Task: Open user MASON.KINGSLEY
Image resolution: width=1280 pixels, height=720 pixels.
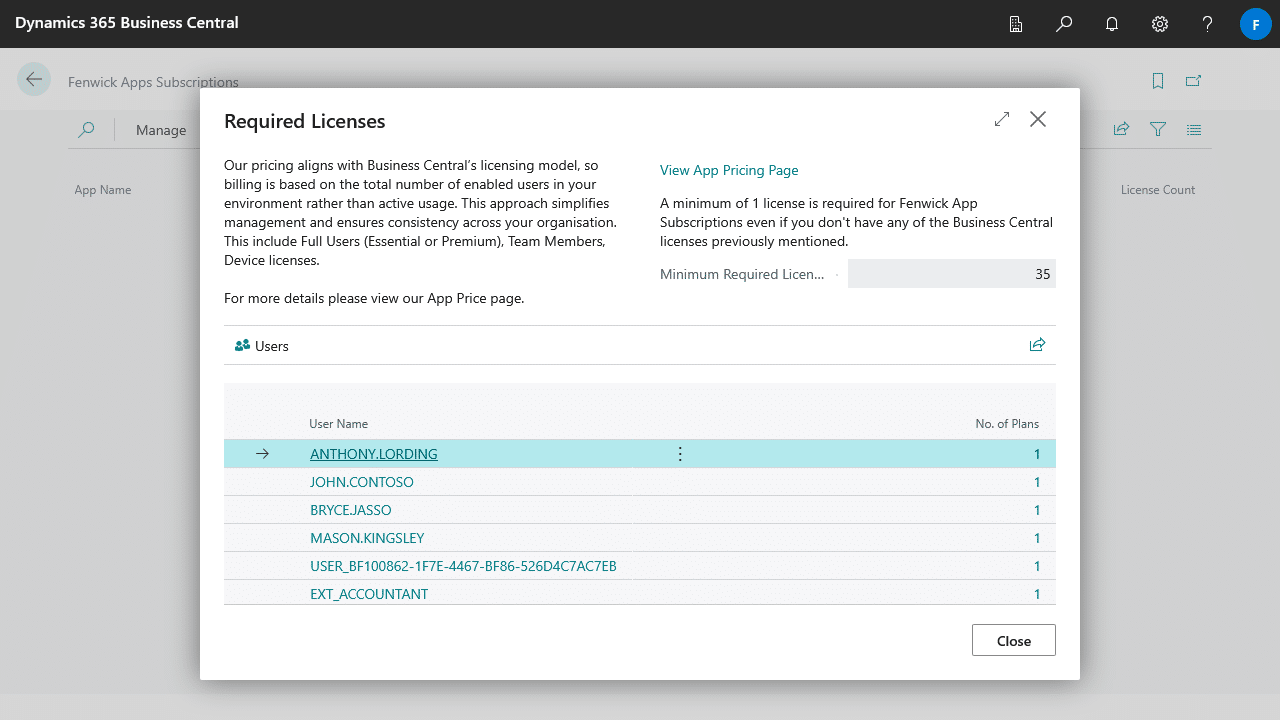Action: pyautogui.click(x=367, y=538)
